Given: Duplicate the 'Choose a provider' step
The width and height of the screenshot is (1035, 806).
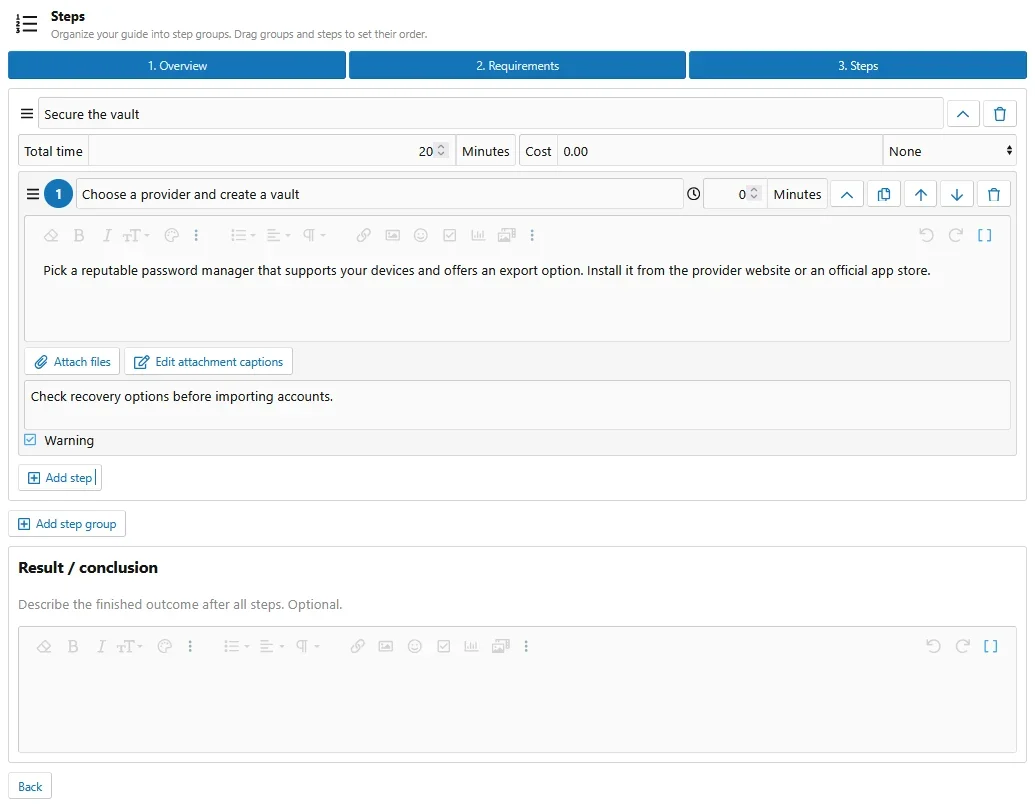Looking at the screenshot, I should [884, 195].
